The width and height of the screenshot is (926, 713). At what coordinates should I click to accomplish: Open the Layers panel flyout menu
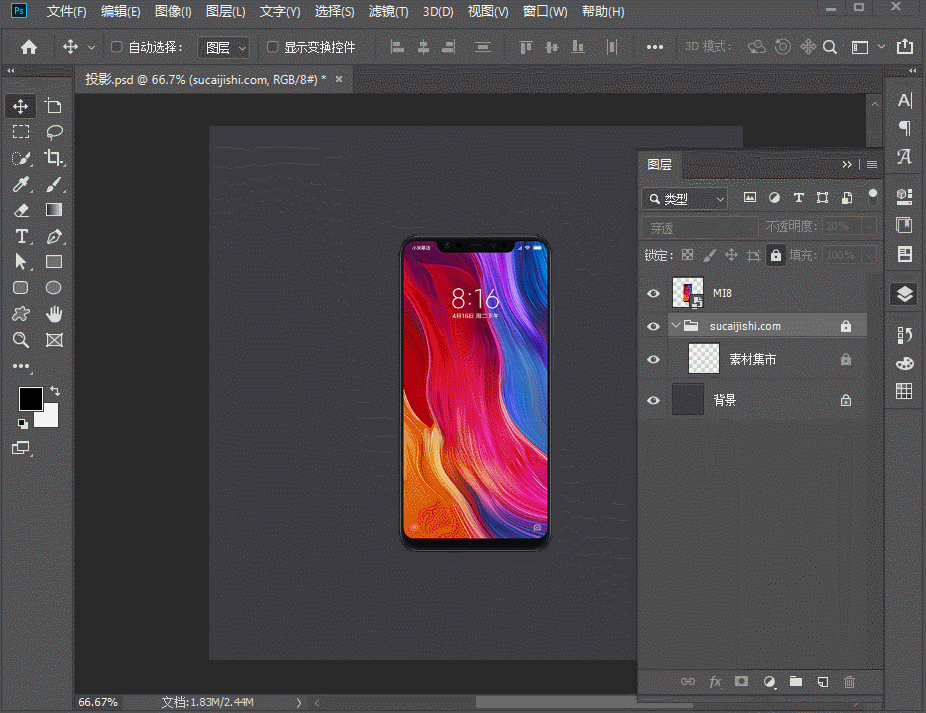(x=872, y=164)
